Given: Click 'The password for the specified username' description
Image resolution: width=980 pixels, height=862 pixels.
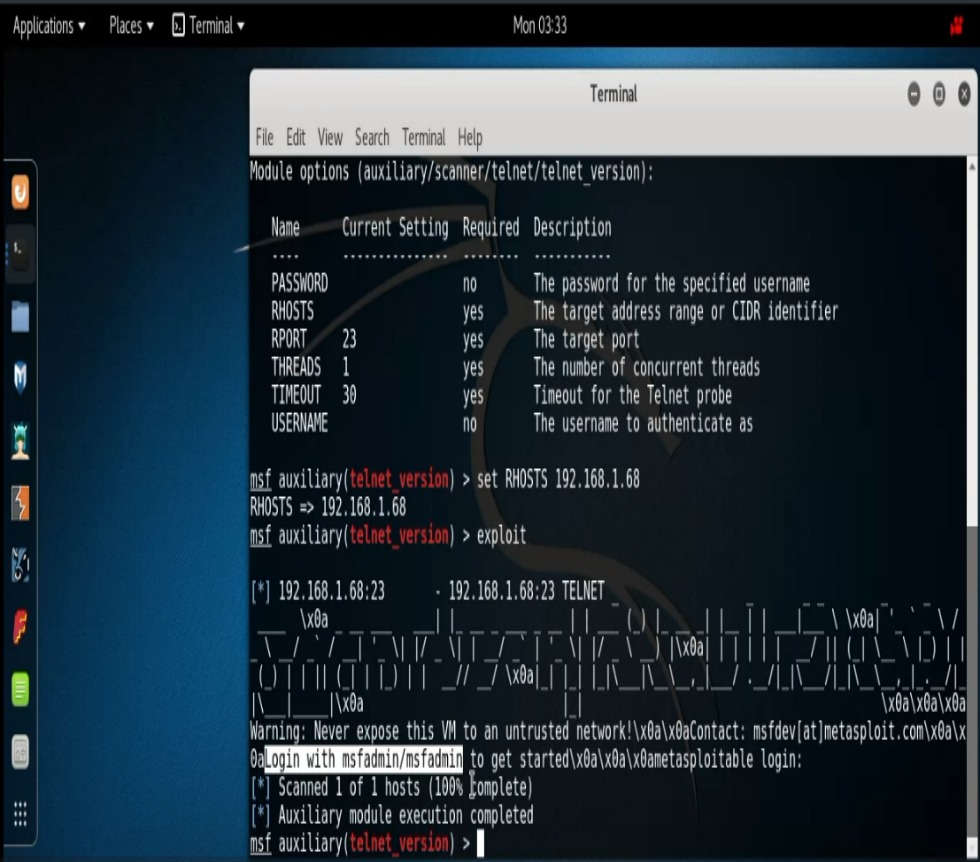Looking at the screenshot, I should pos(671,283).
